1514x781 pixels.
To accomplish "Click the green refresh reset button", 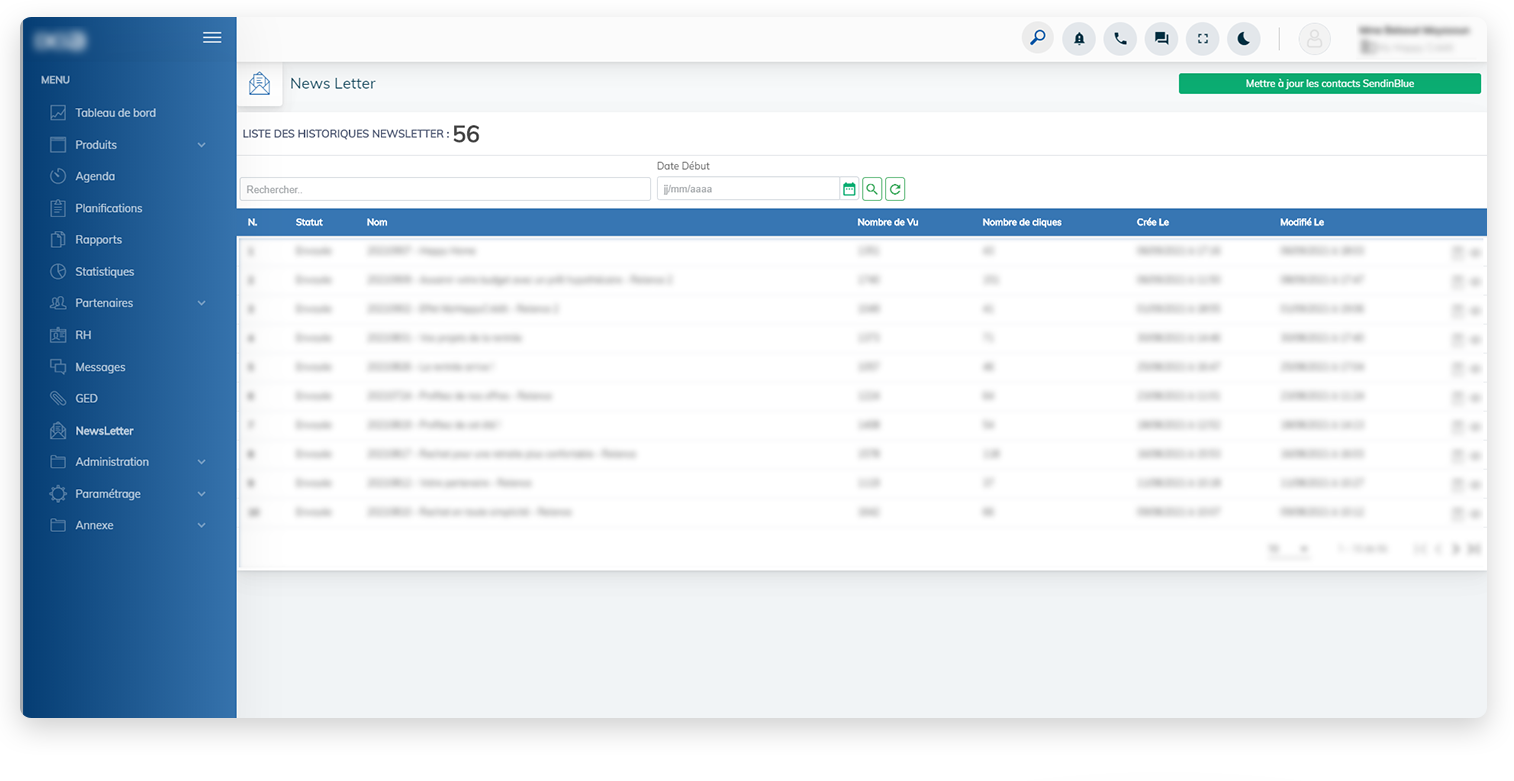I will [x=895, y=189].
